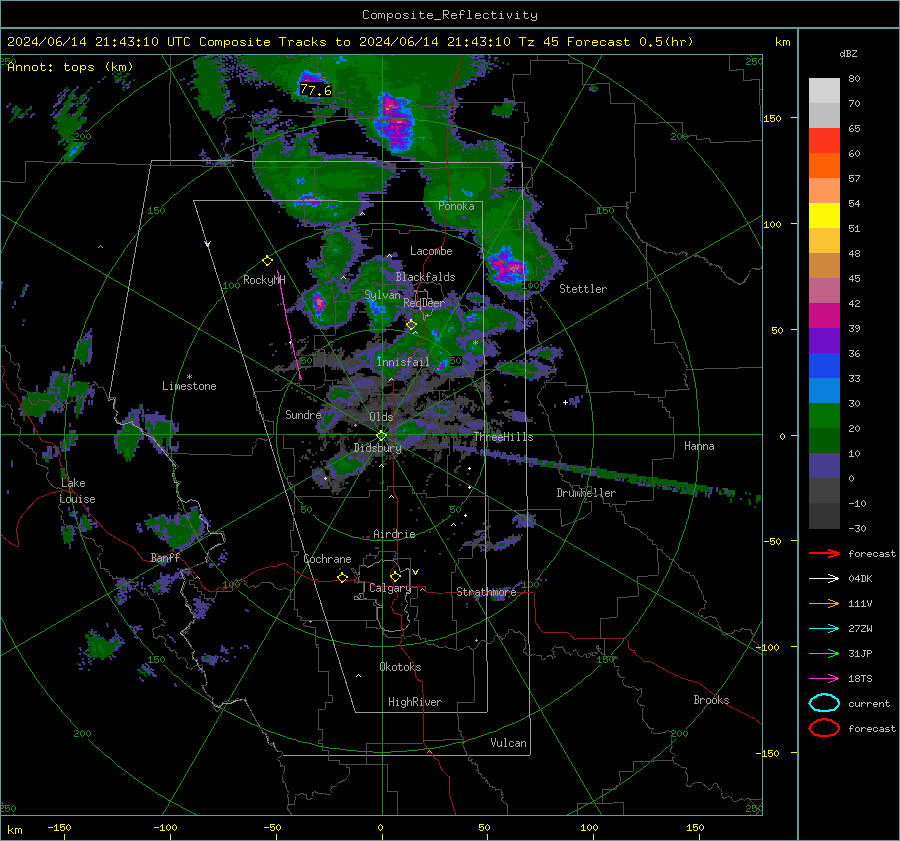Click the Calgary city label

pyautogui.click(x=390, y=588)
